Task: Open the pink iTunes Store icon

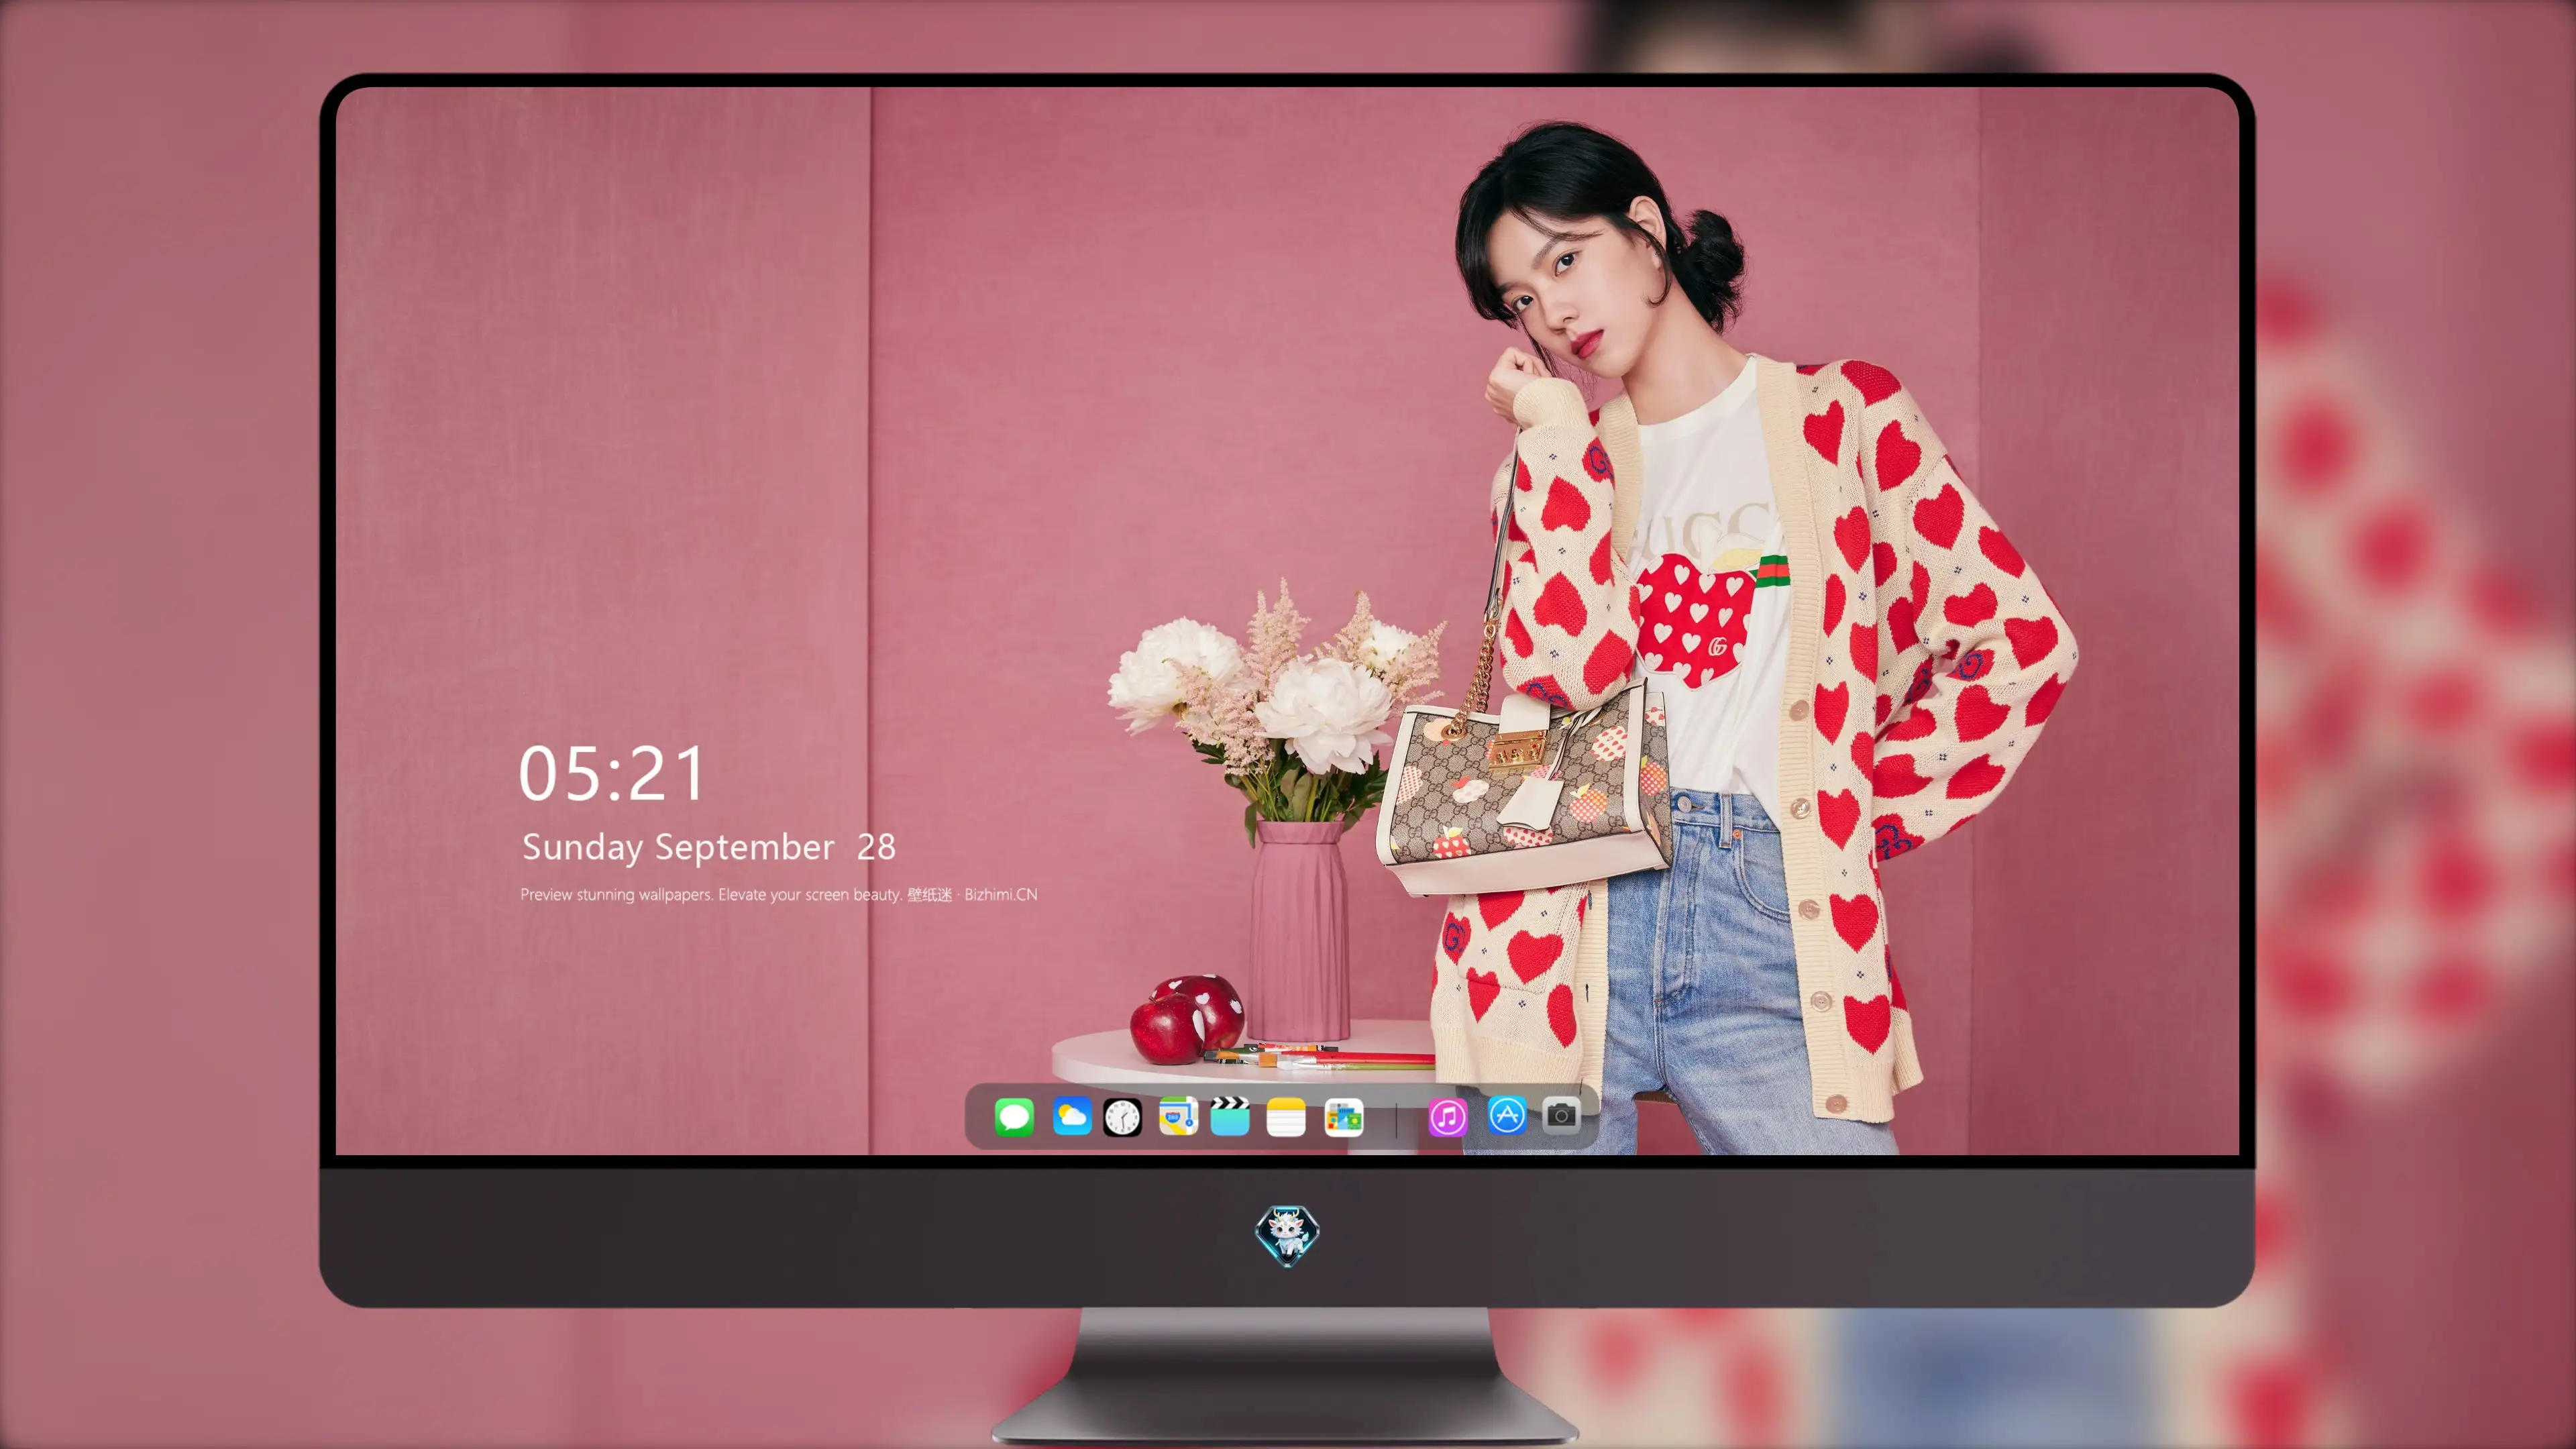Action: point(1448,1117)
